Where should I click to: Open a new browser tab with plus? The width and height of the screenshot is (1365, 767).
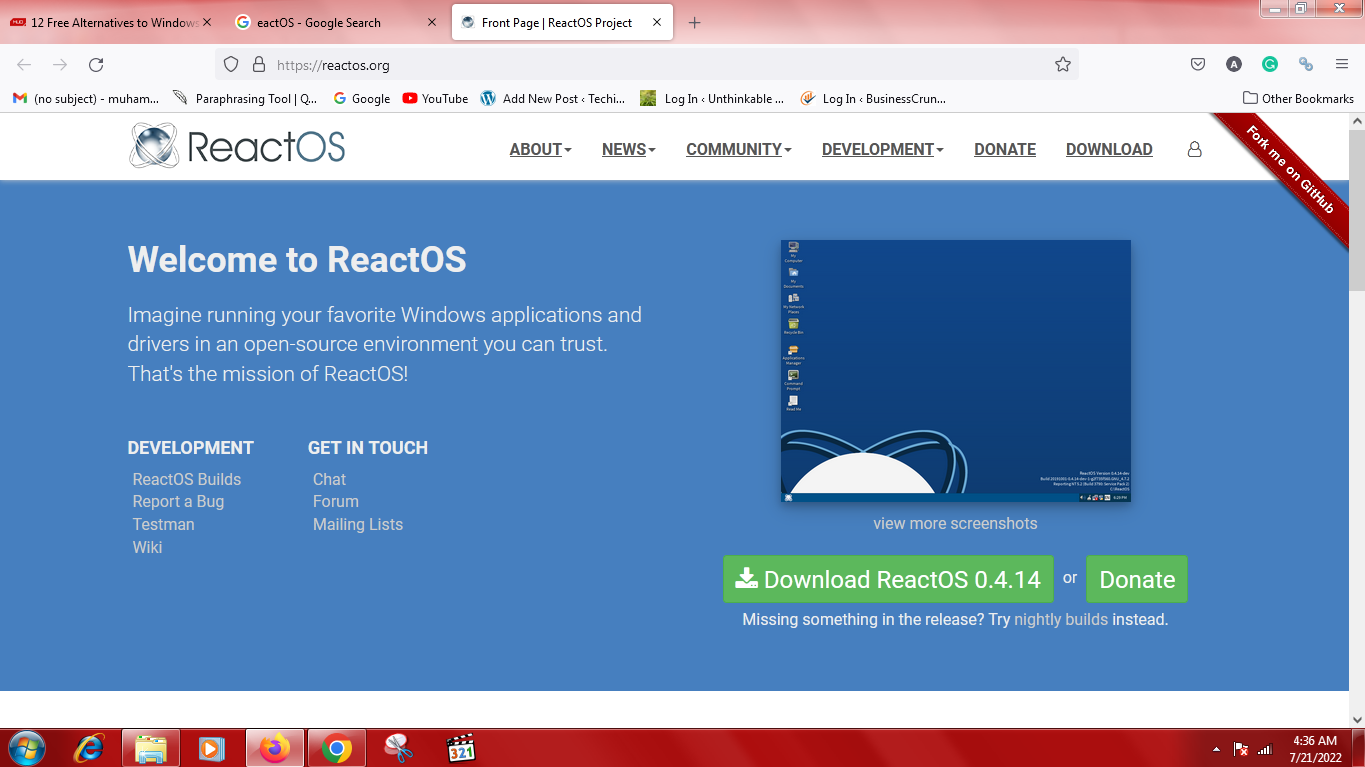(x=695, y=22)
